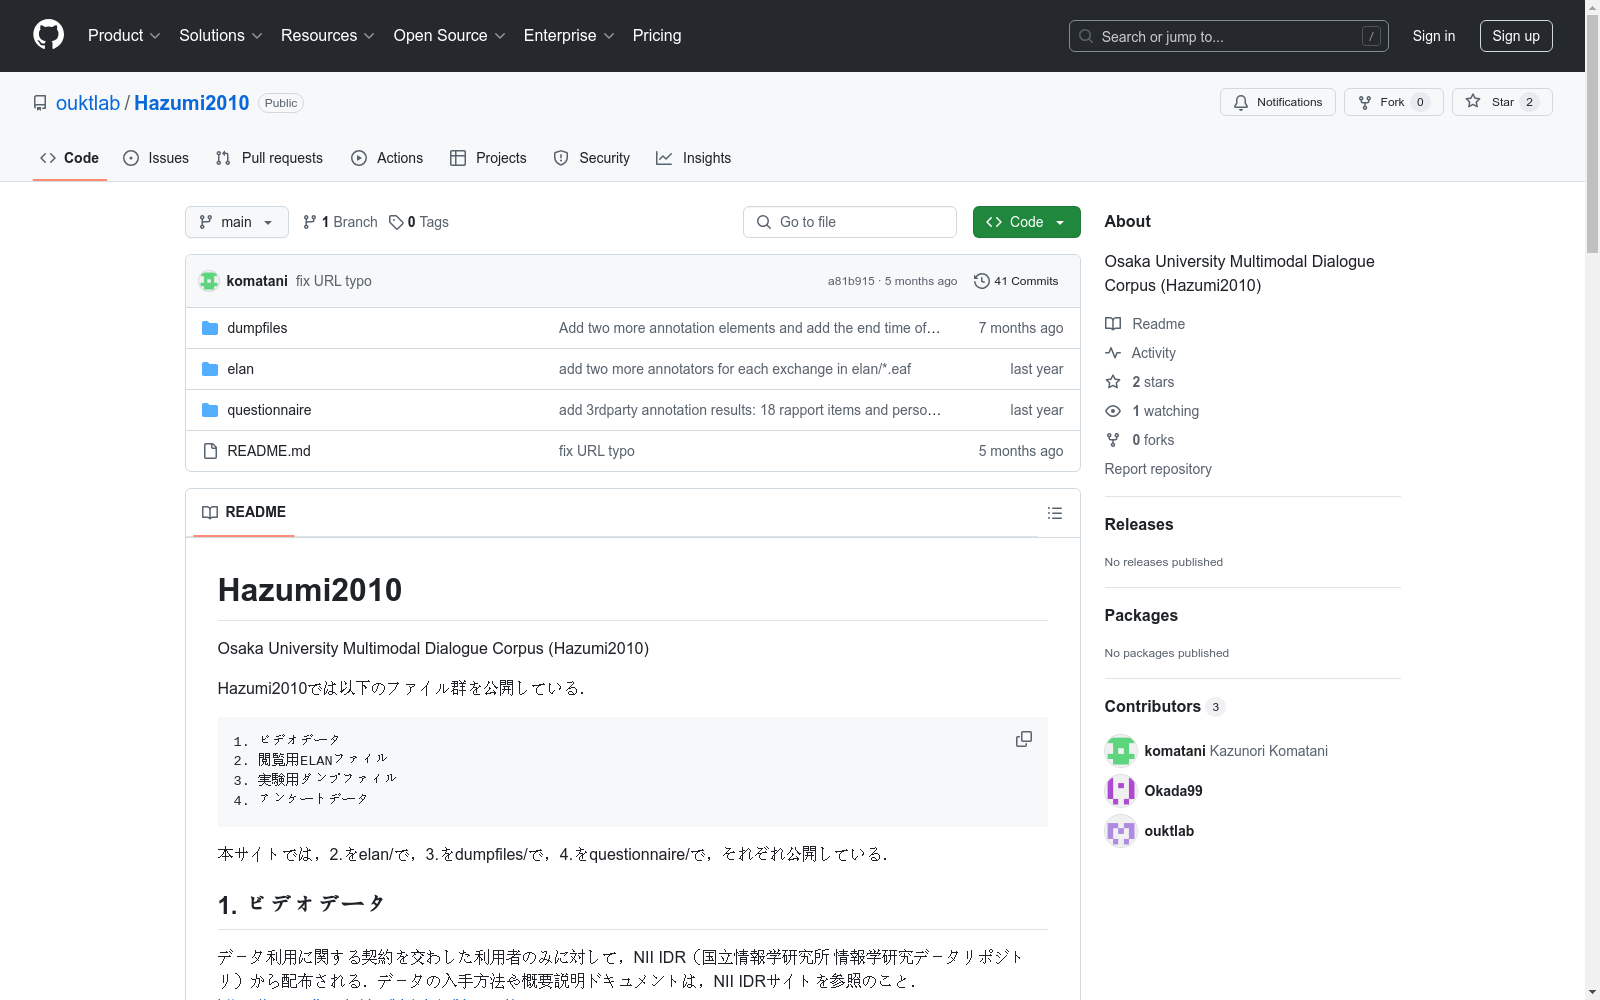
Task: Switch to the Pull requests tab
Action: 269,158
